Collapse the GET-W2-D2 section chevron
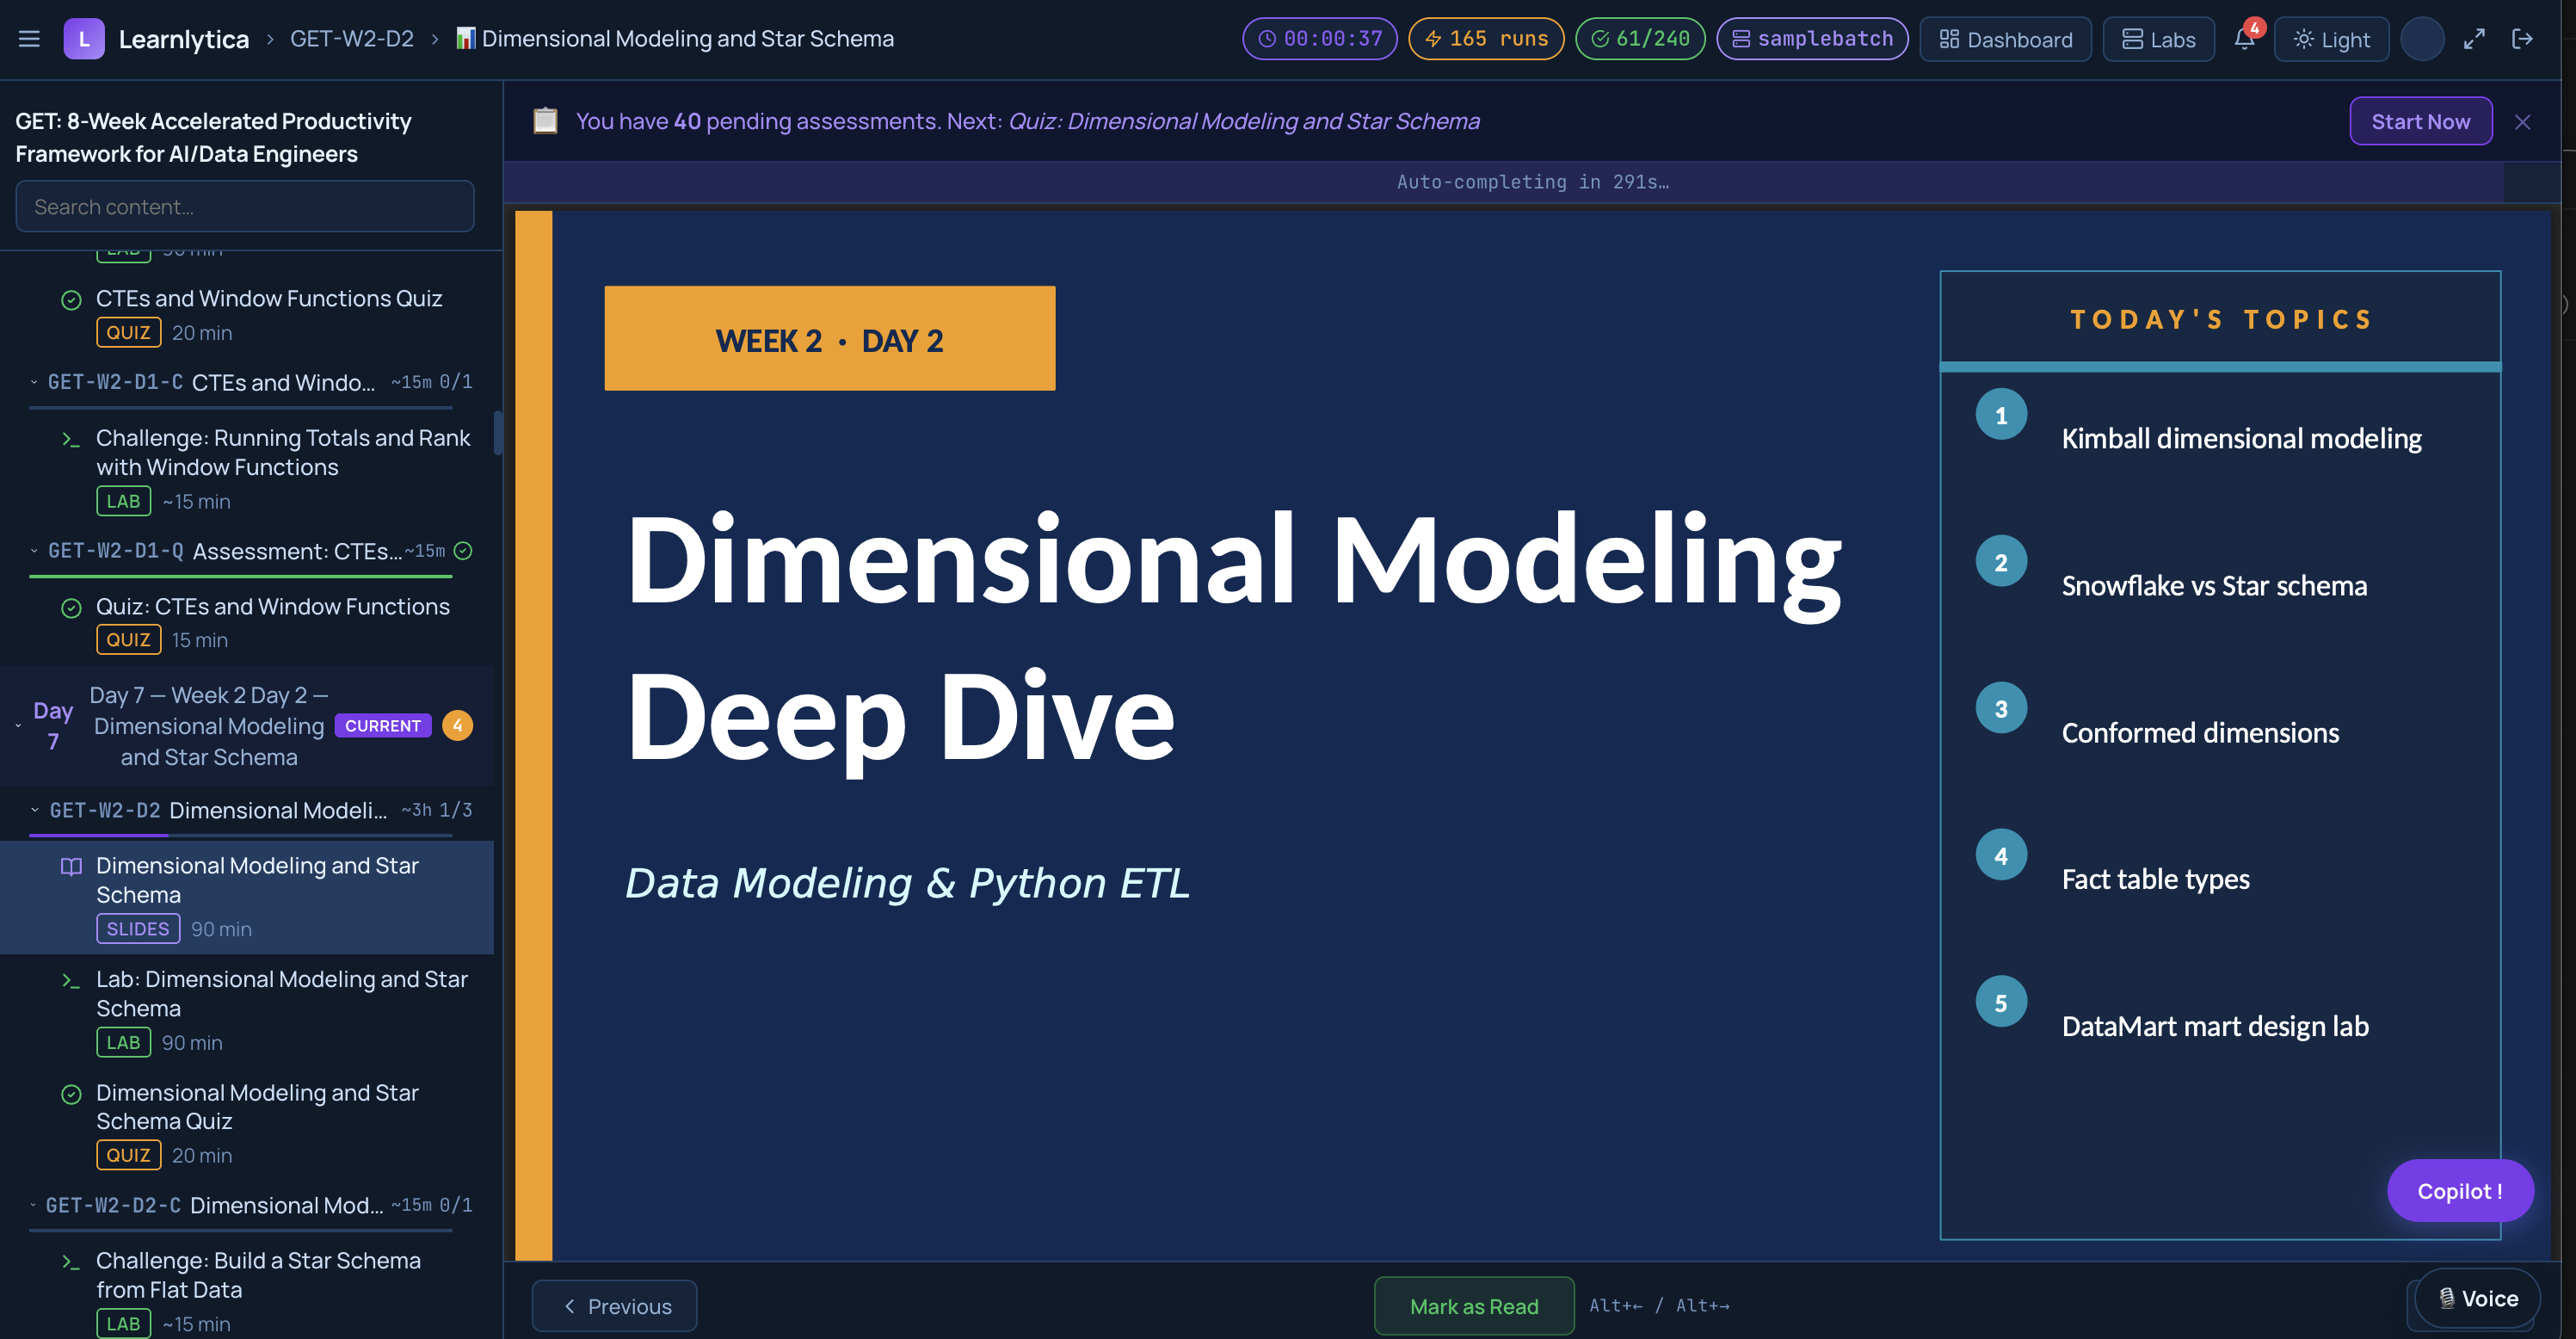 pyautogui.click(x=33, y=810)
